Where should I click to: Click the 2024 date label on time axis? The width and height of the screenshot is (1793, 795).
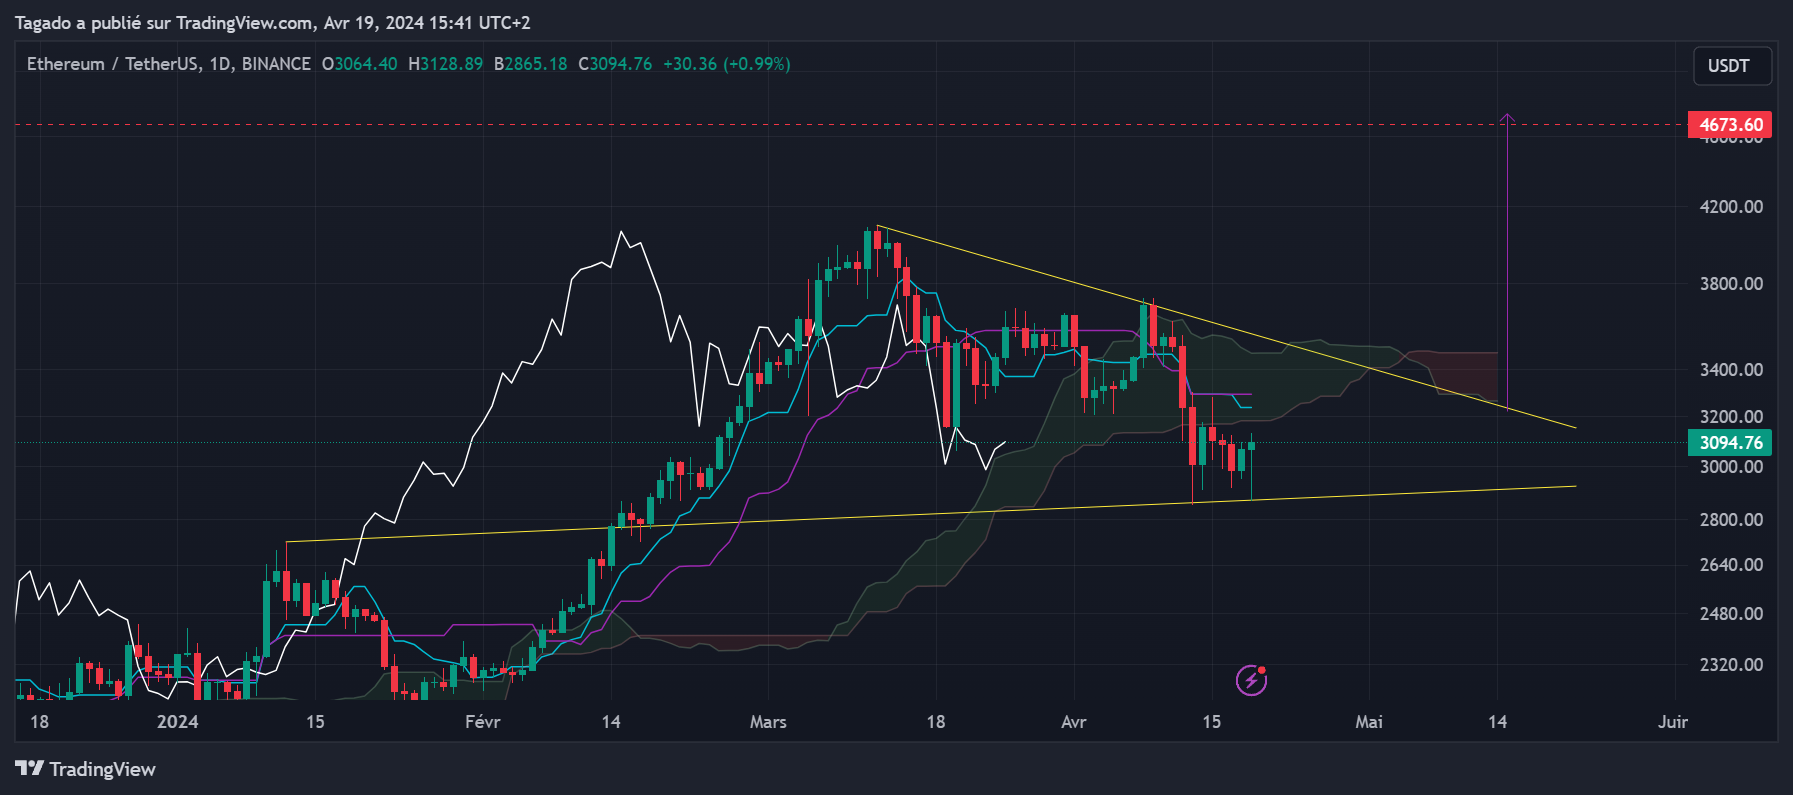[x=178, y=722]
